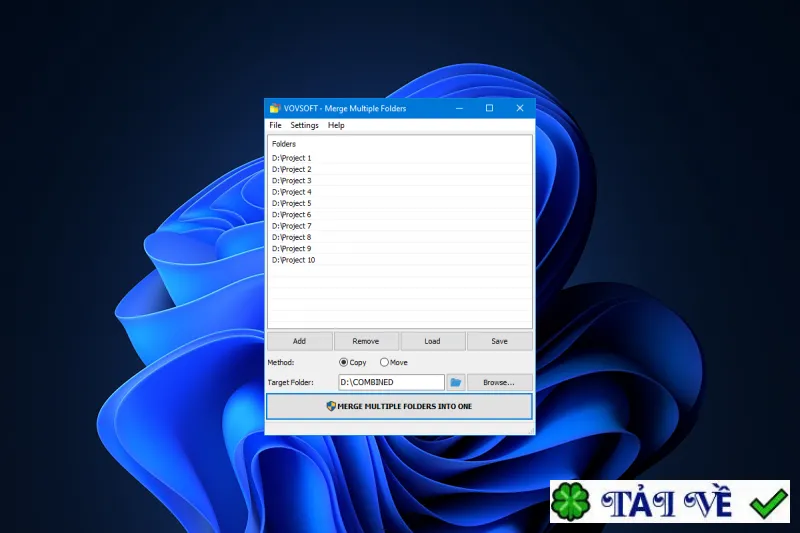Open the Settings menu
The image size is (800, 533).
tap(304, 125)
